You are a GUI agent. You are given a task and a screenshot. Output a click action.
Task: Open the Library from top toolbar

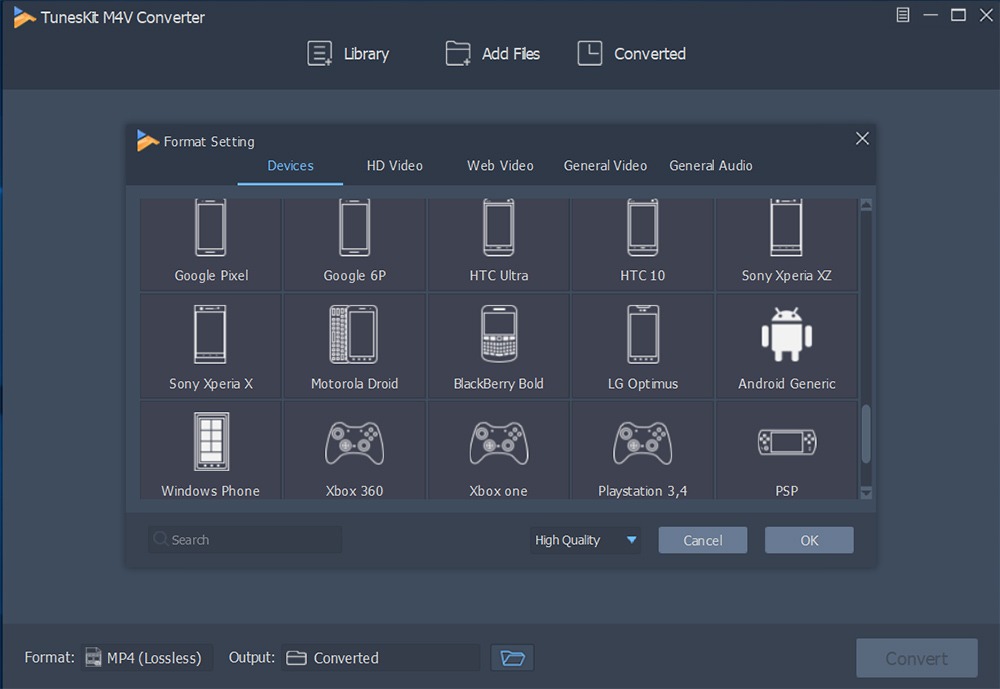[x=348, y=54]
